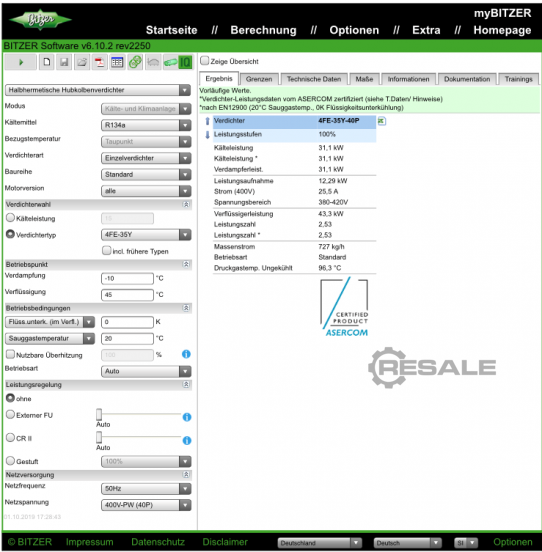This screenshot has height=552, width=542.
Task: Open the table/data sheet toolbar icon
Action: [x=117, y=62]
